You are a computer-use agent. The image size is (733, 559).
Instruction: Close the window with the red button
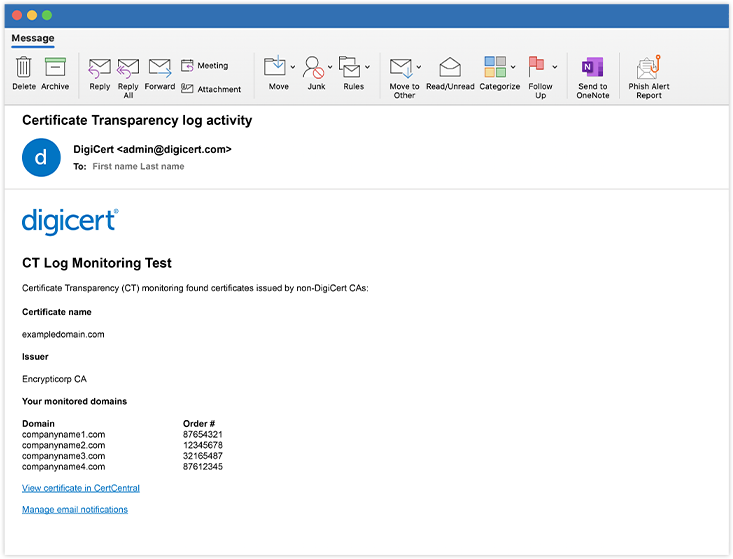coord(17,15)
